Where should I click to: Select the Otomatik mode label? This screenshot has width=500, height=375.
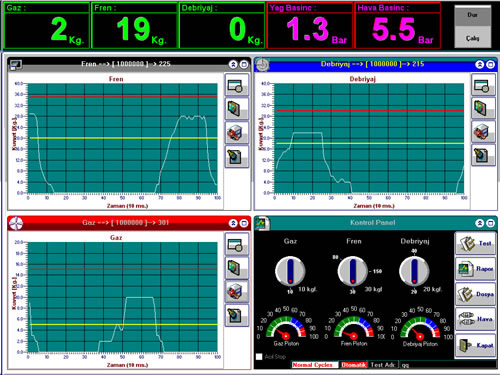point(354,365)
